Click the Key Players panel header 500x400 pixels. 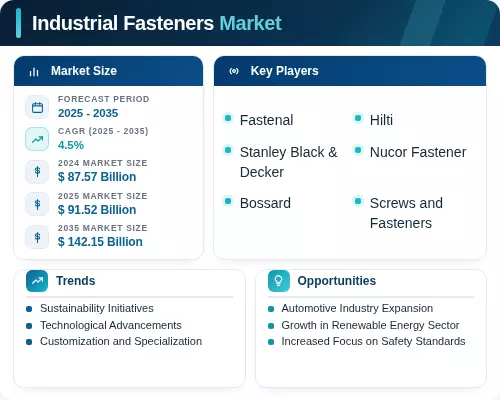click(350, 71)
